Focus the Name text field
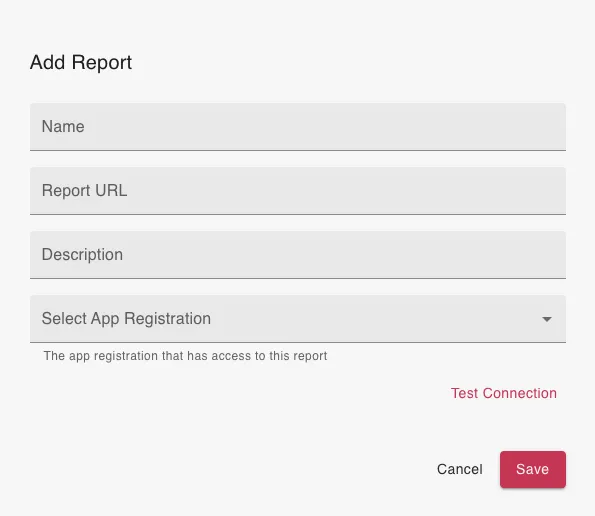The height and width of the screenshot is (516, 595). pyautogui.click(x=298, y=127)
